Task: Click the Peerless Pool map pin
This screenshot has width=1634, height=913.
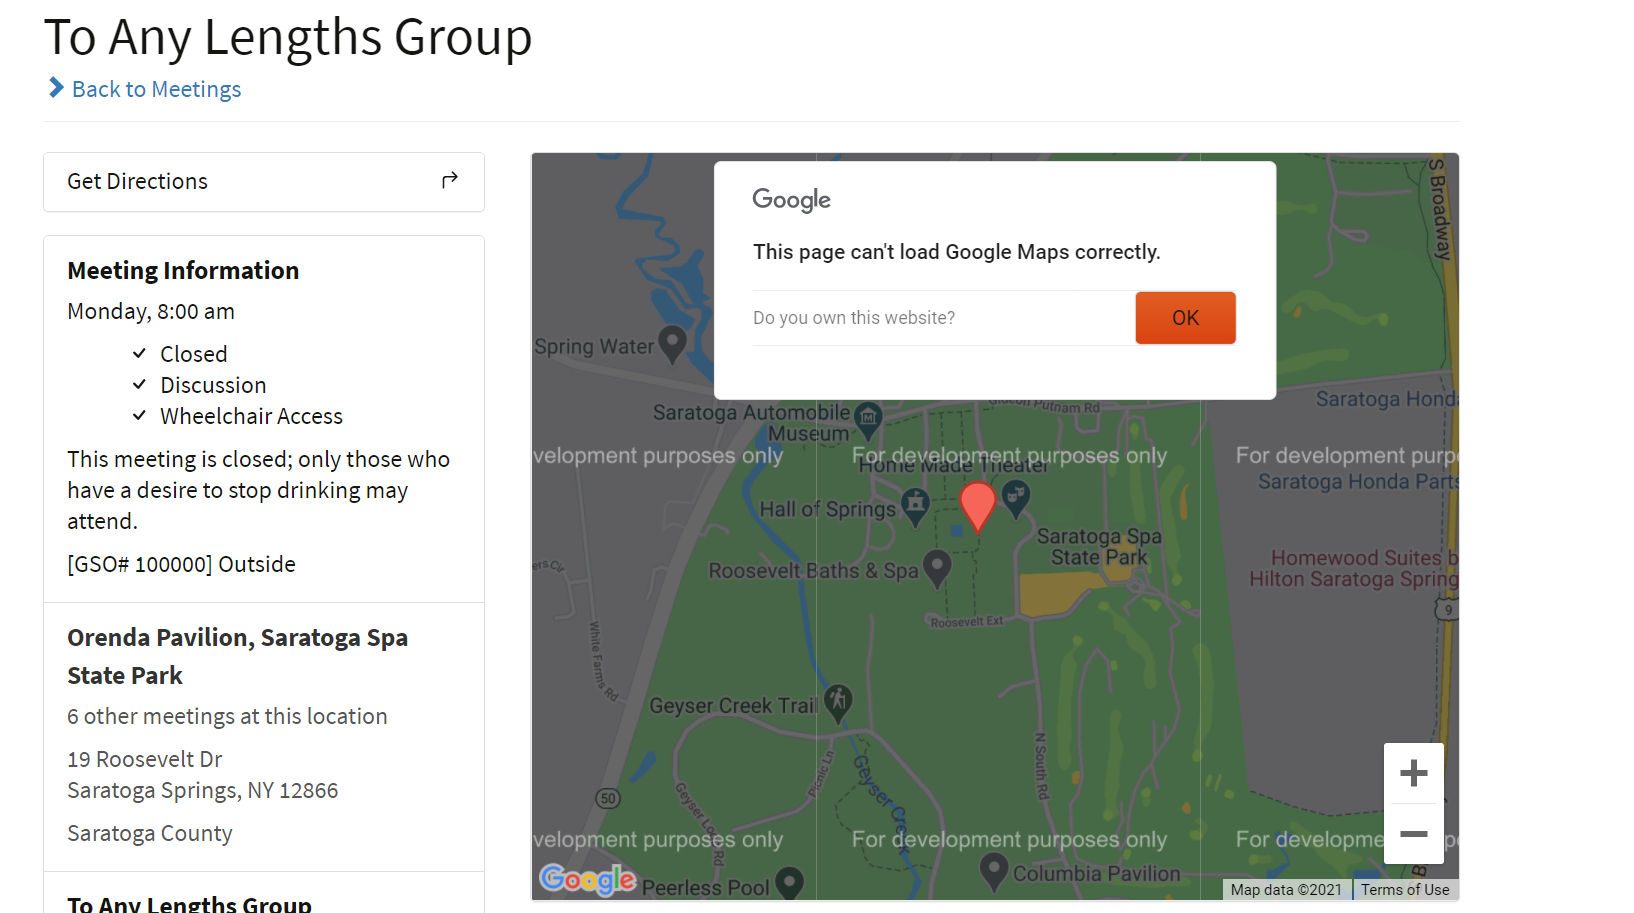Action: pyautogui.click(x=790, y=883)
